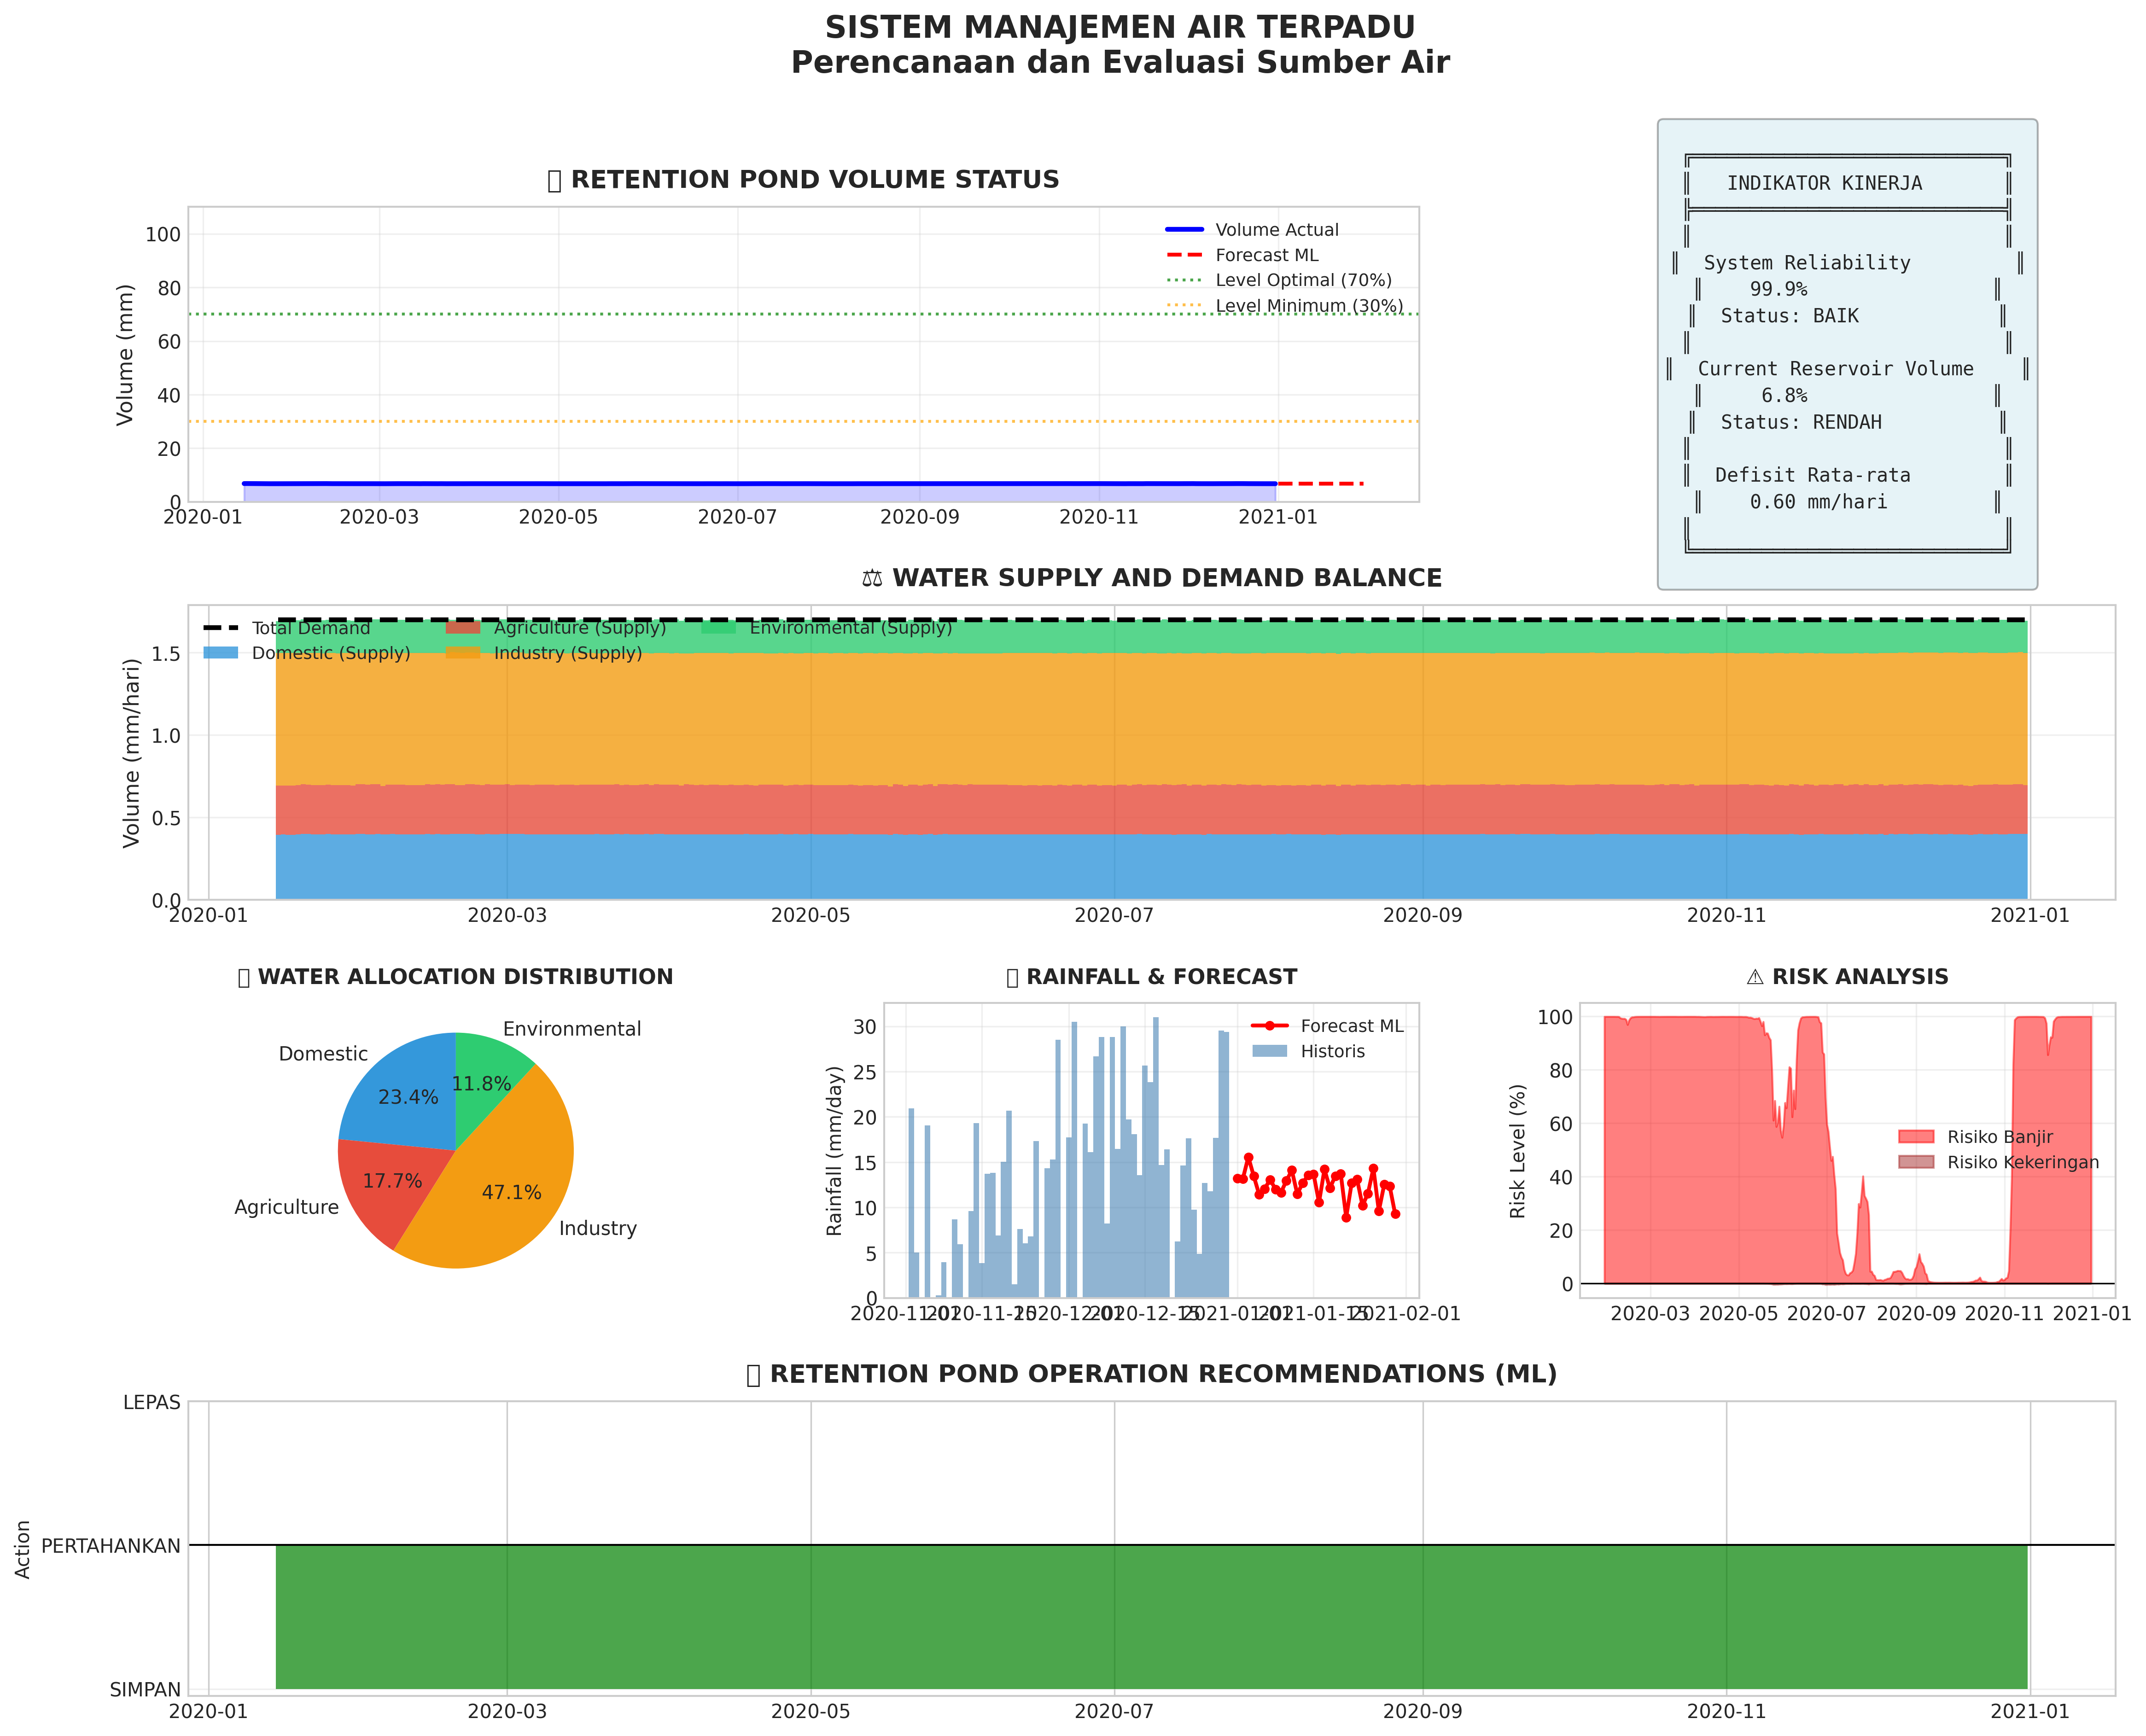The width and height of the screenshot is (2146, 1736).
Task: Click the Risiko Banjir legend patch
Action: click(x=1916, y=1137)
